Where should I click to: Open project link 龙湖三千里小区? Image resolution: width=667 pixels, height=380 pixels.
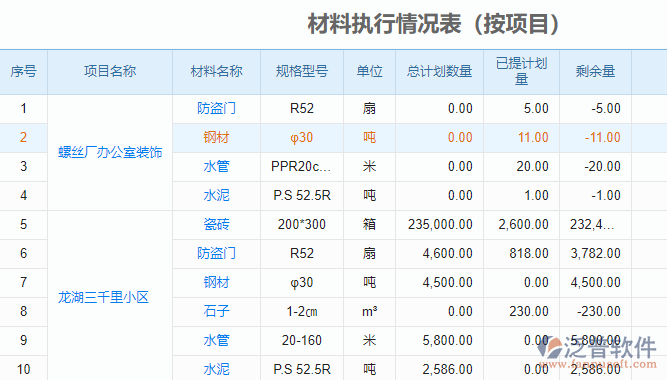pos(103,297)
